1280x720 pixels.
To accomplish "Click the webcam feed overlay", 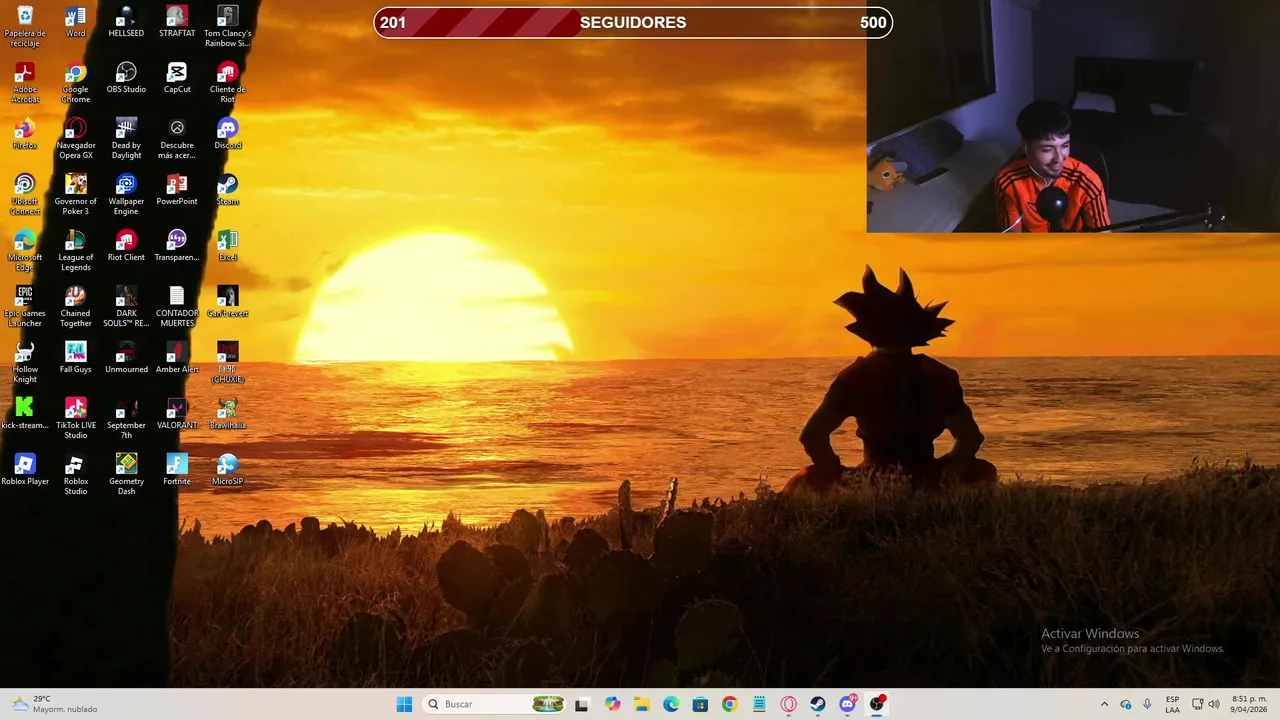I will [x=1073, y=116].
